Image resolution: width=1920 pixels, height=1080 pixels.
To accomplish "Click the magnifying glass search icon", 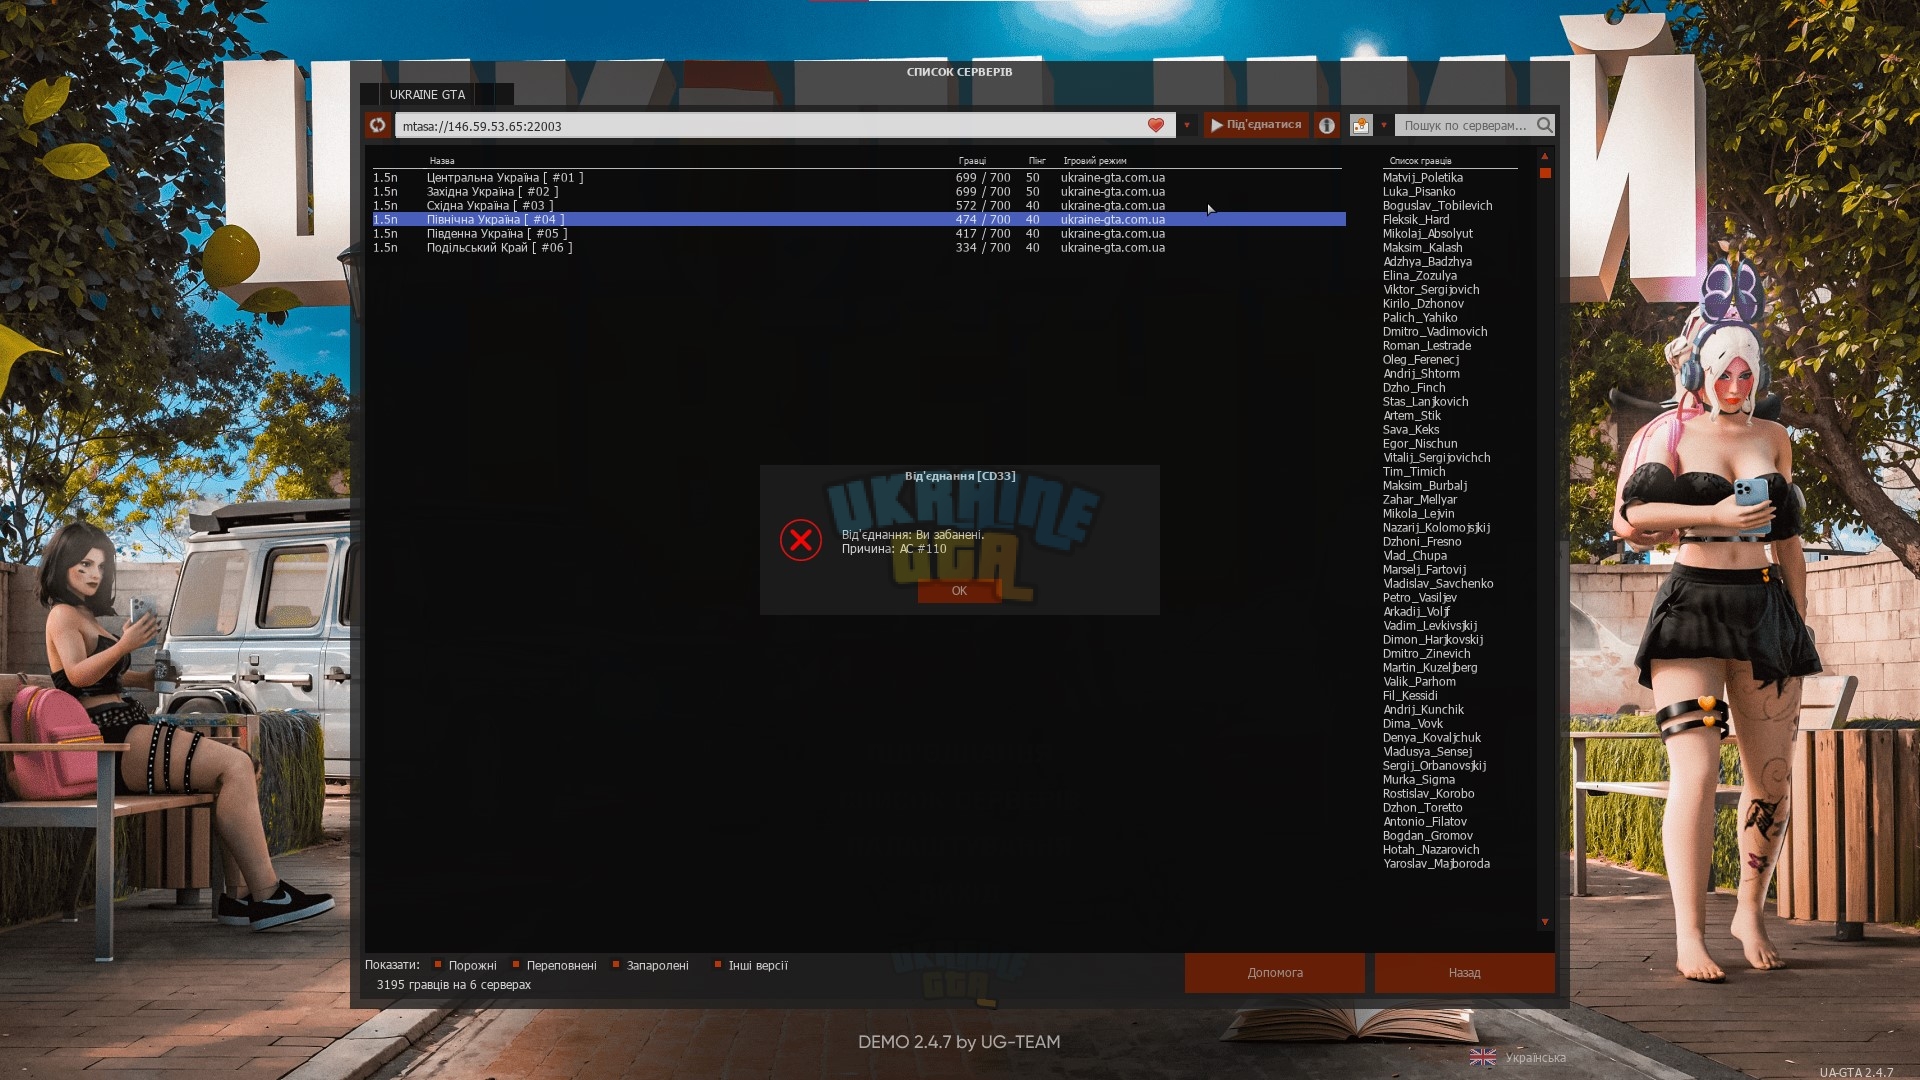I will [x=1544, y=125].
